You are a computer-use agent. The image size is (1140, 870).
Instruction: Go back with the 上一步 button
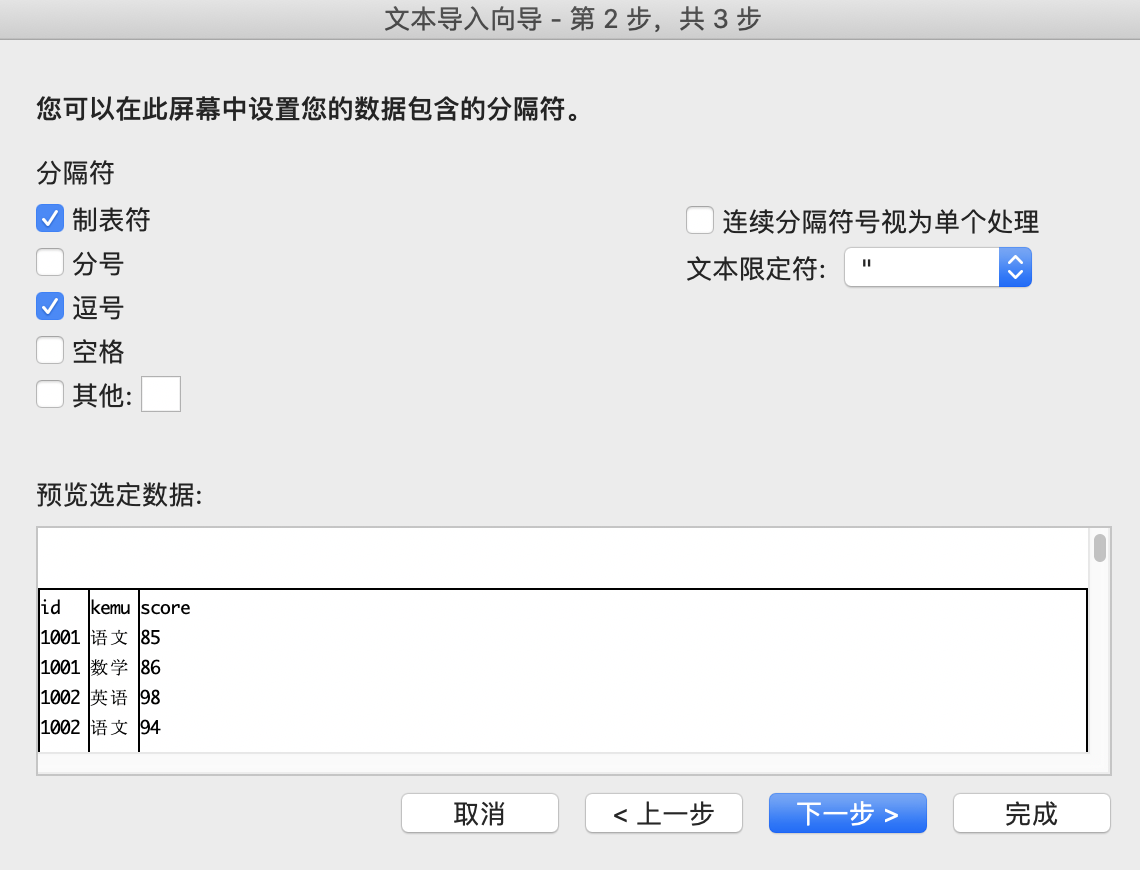tap(664, 813)
